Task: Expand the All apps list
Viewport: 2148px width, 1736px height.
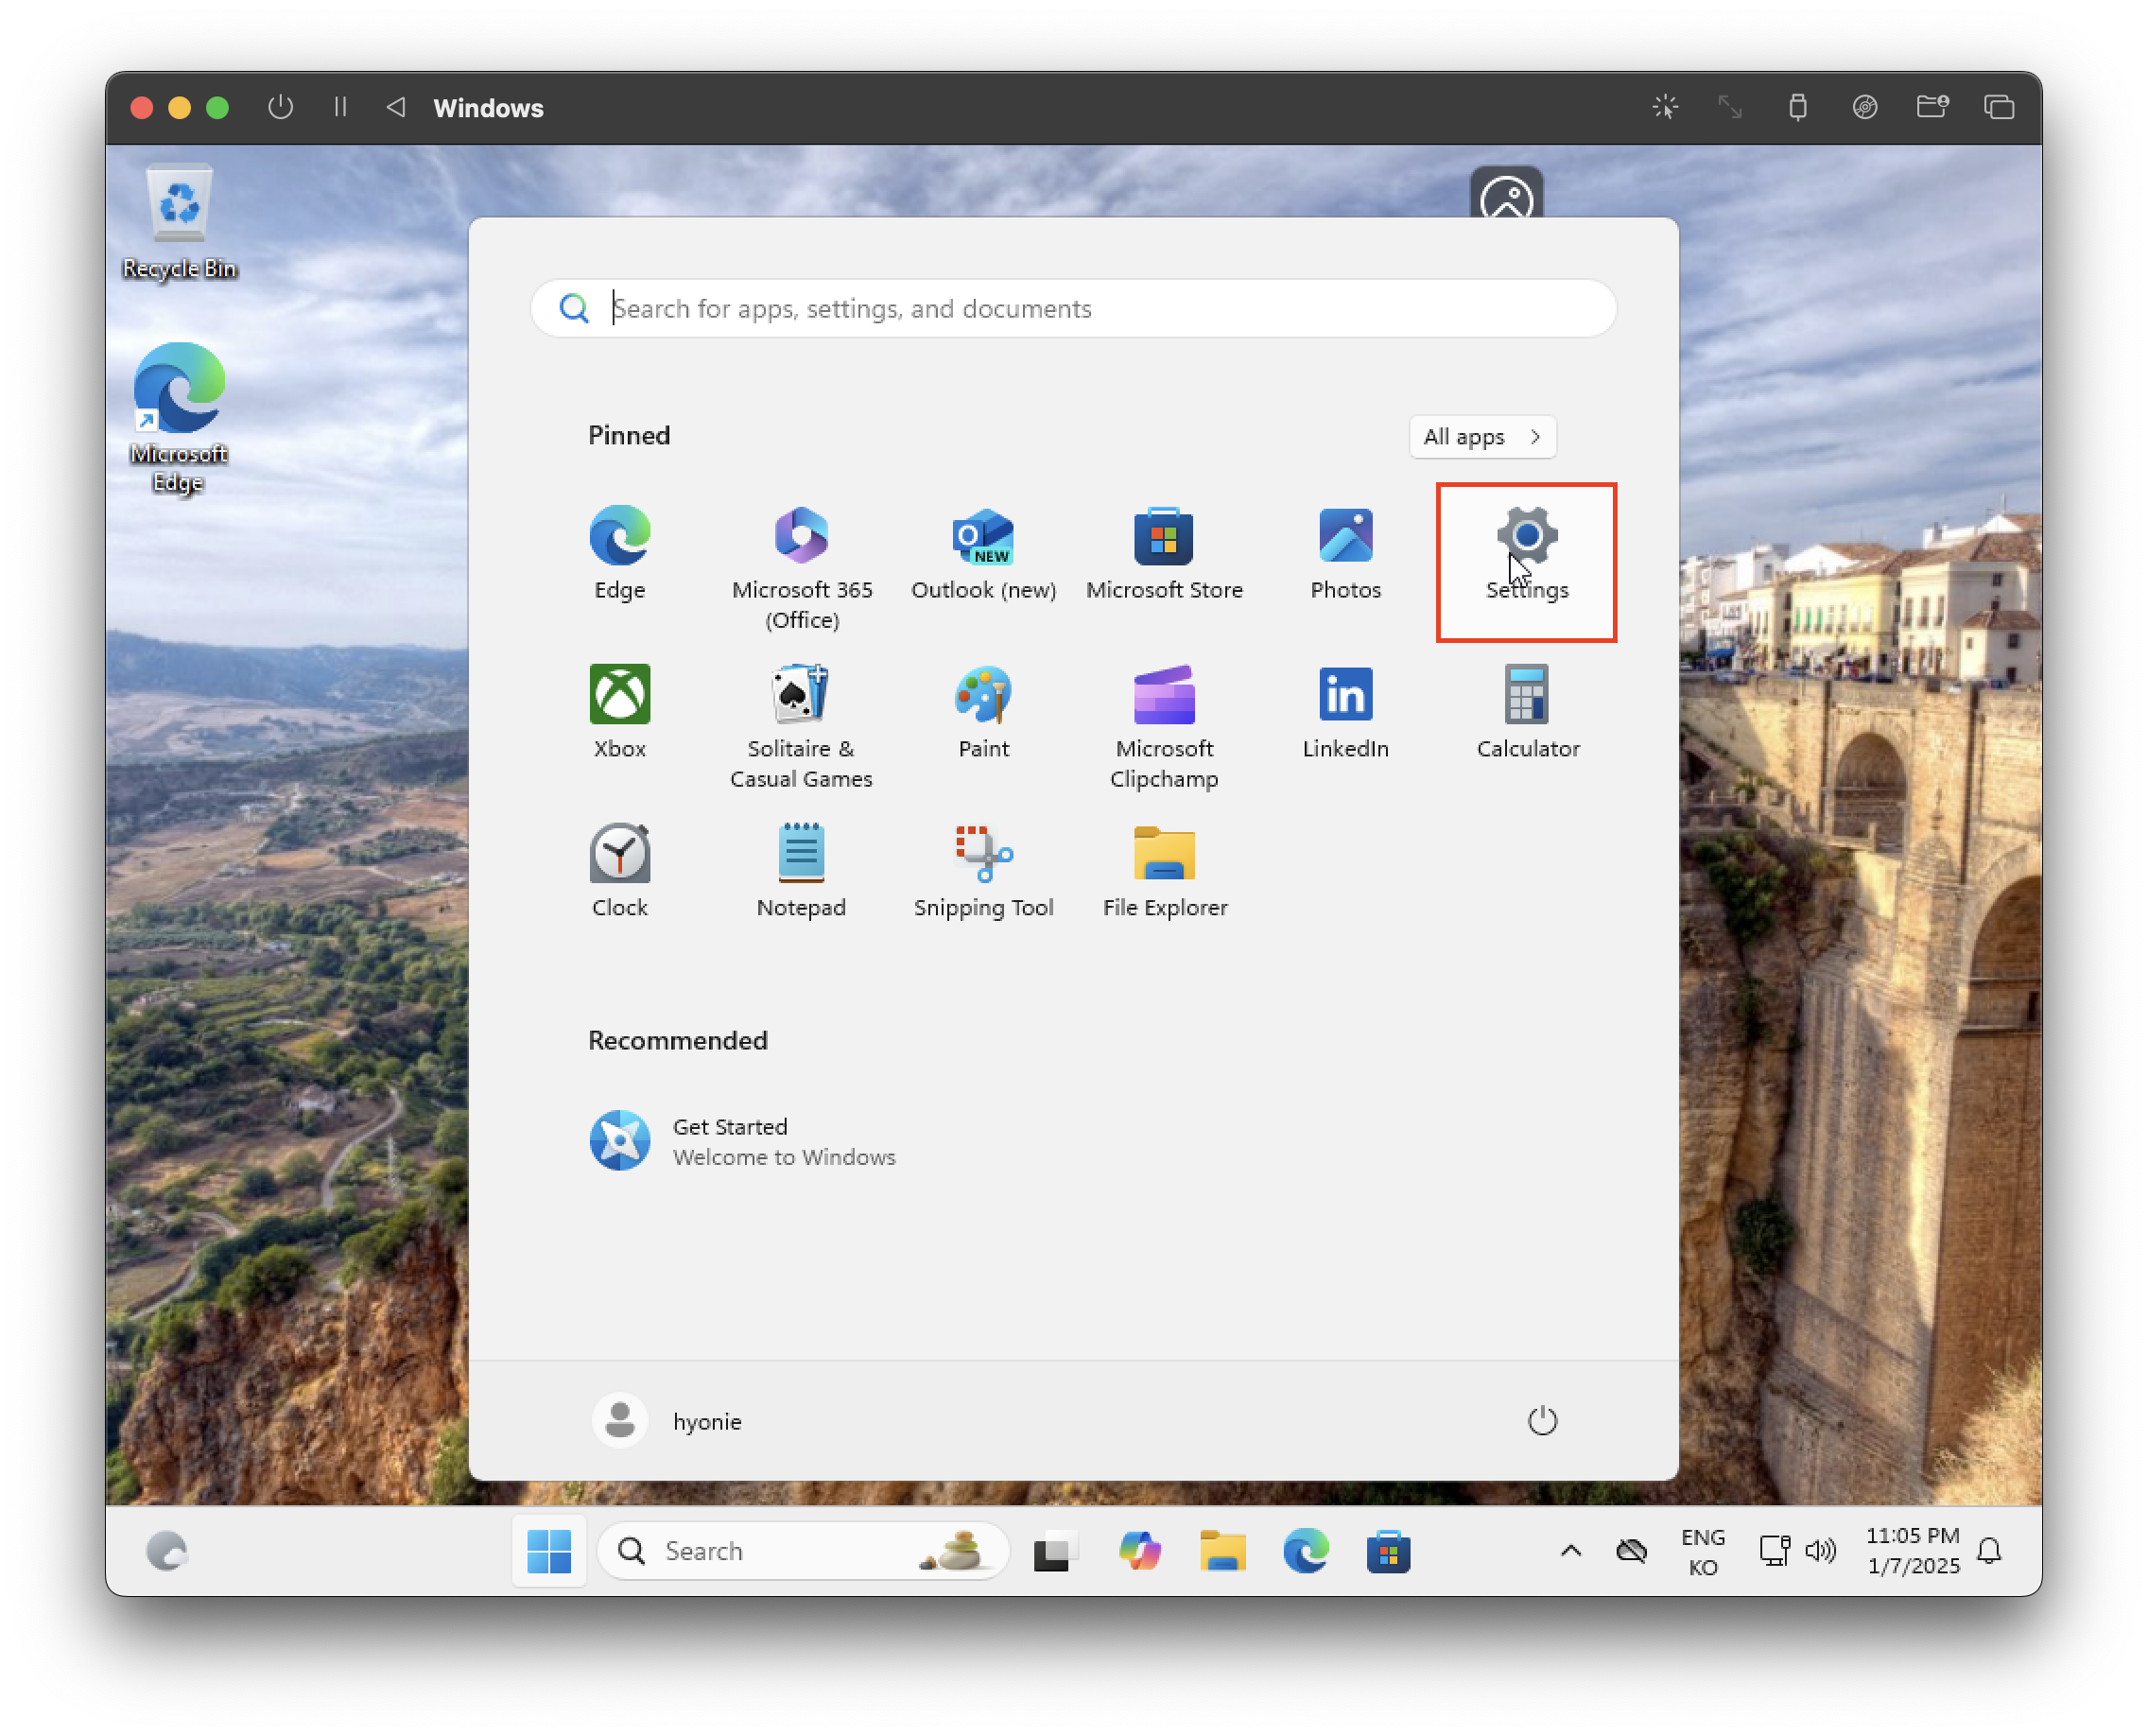Action: pyautogui.click(x=1482, y=437)
